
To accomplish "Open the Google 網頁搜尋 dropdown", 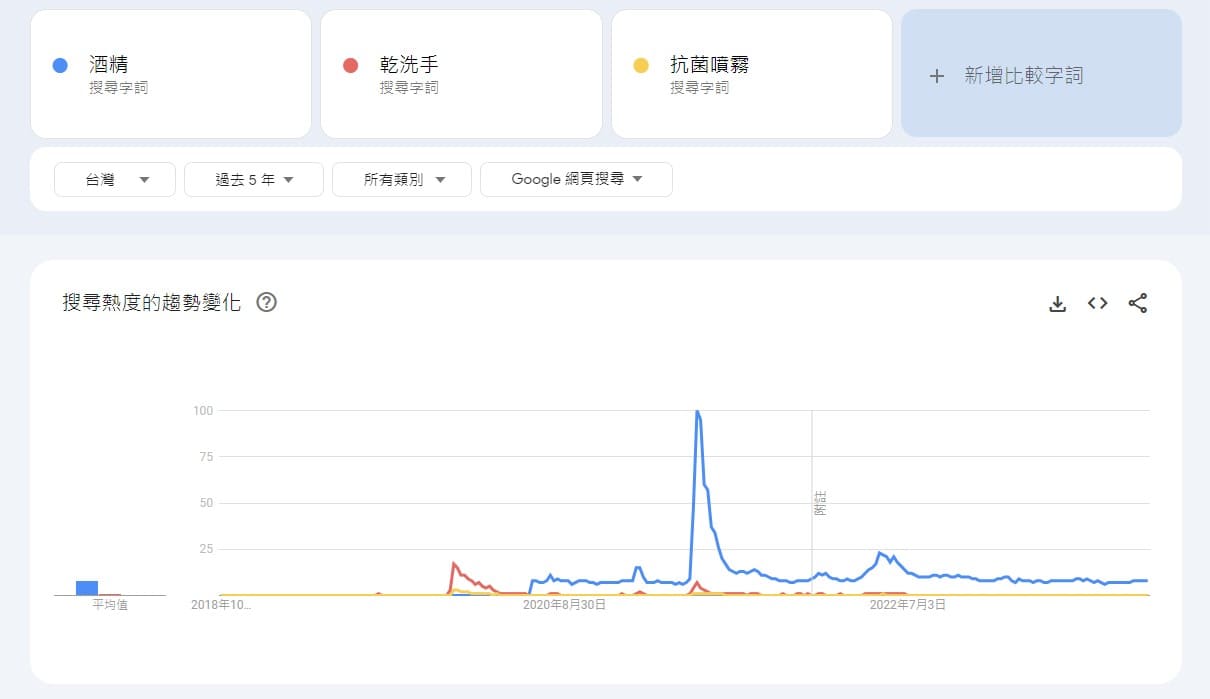I will pyautogui.click(x=576, y=180).
